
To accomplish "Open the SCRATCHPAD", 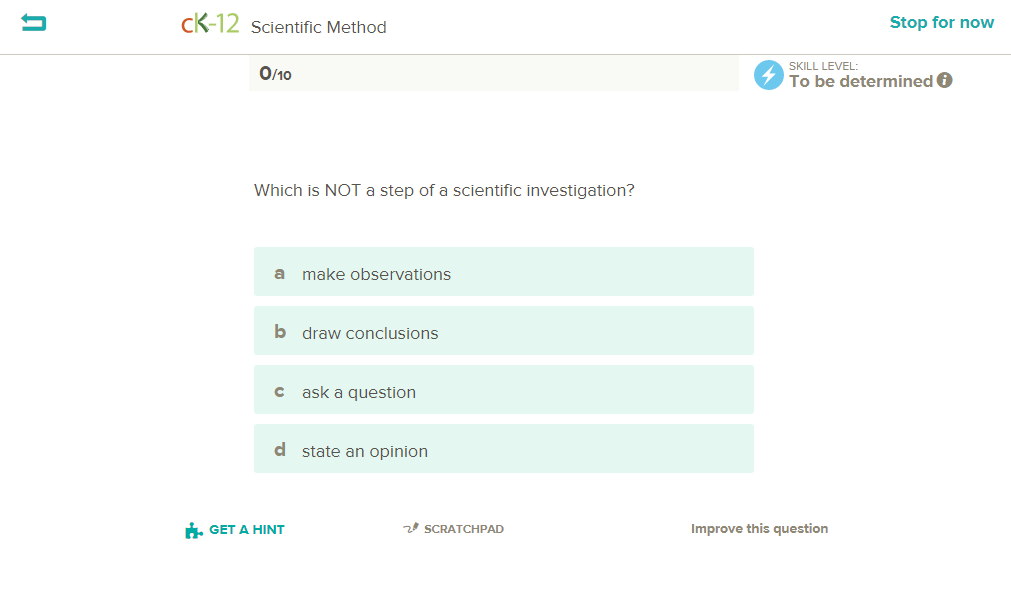I will [464, 528].
